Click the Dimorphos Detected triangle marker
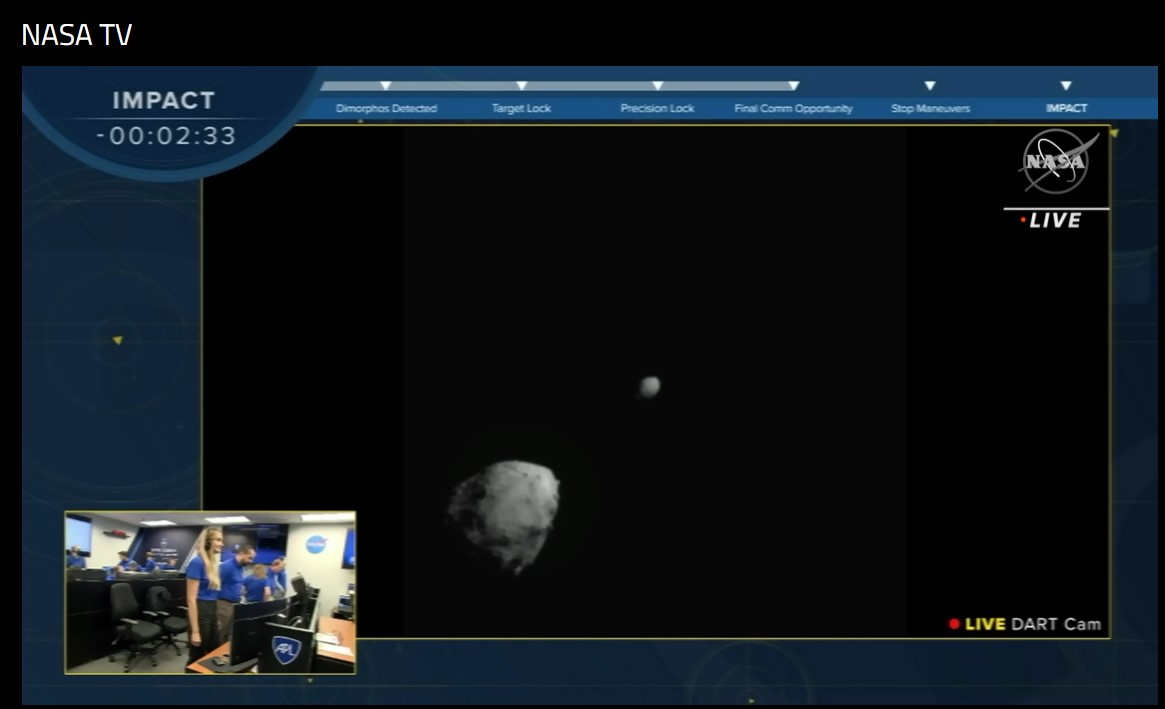 [x=386, y=86]
